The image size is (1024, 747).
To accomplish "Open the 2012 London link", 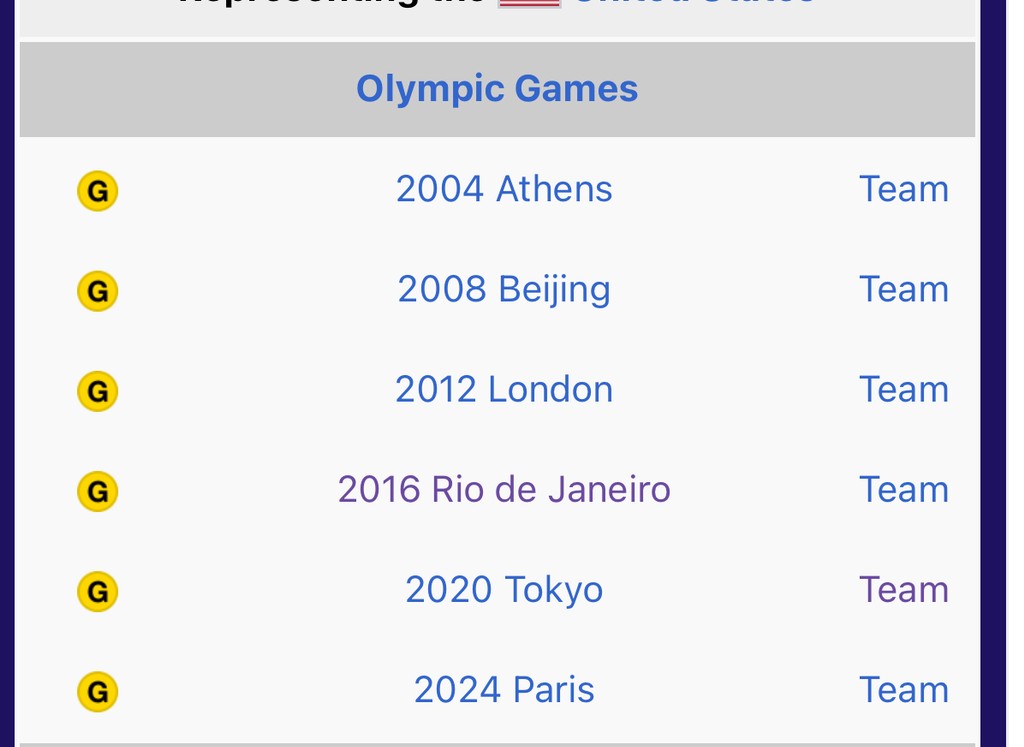I will click(504, 389).
